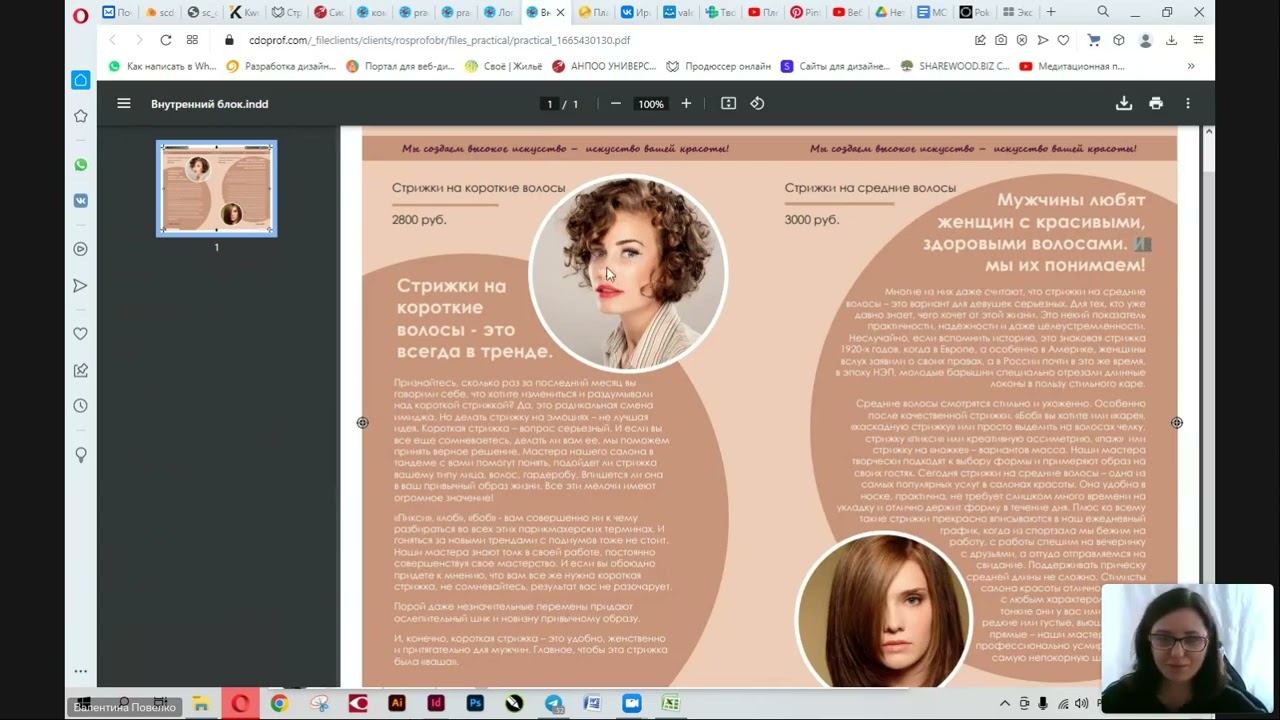1280x720 pixels.
Task: Show hidden system tray icons
Action: [1005, 703]
